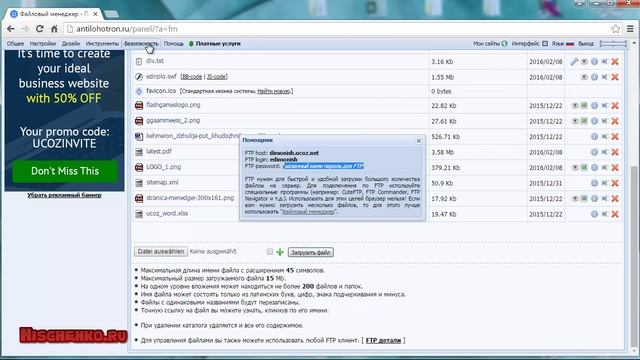Click the view eye icon for flashgameslogo.png
Viewport: 640px width, 360px height.
575,106
